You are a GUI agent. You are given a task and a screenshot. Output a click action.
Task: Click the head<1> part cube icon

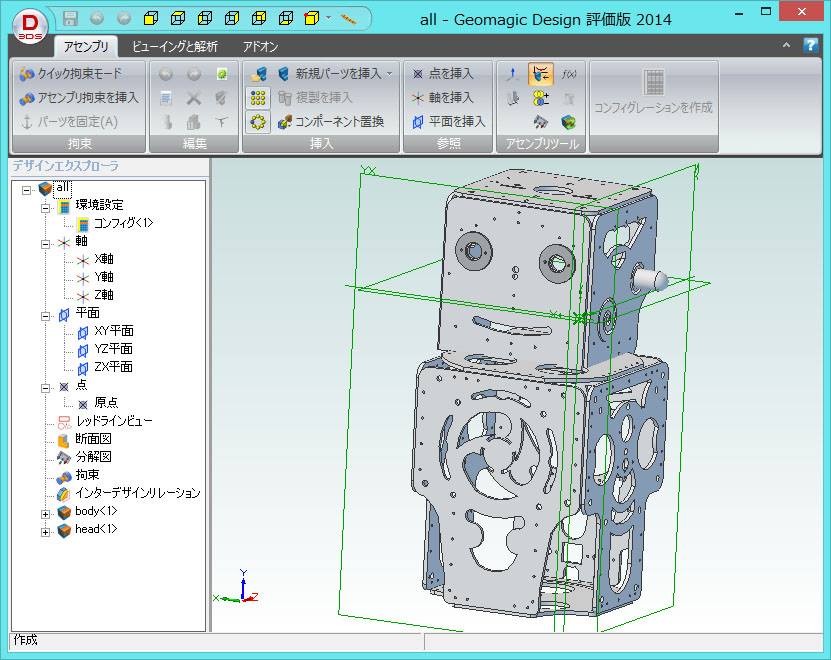64,530
